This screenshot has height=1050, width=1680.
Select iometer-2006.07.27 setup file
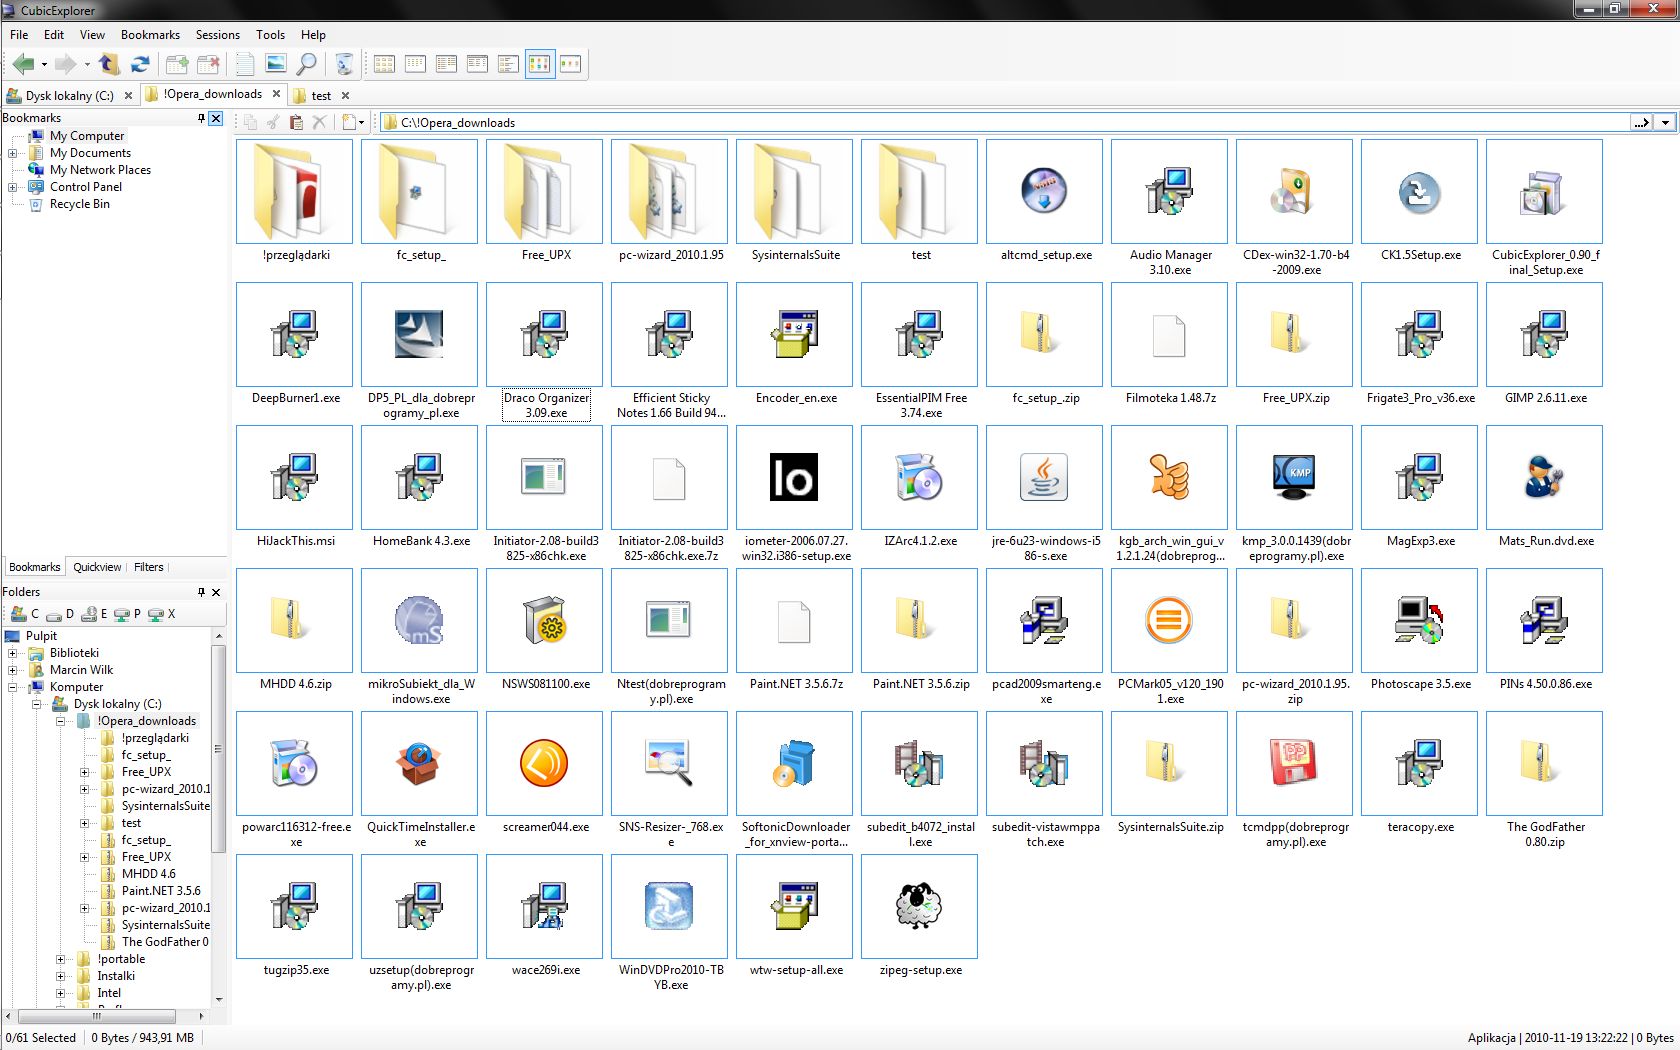point(795,494)
